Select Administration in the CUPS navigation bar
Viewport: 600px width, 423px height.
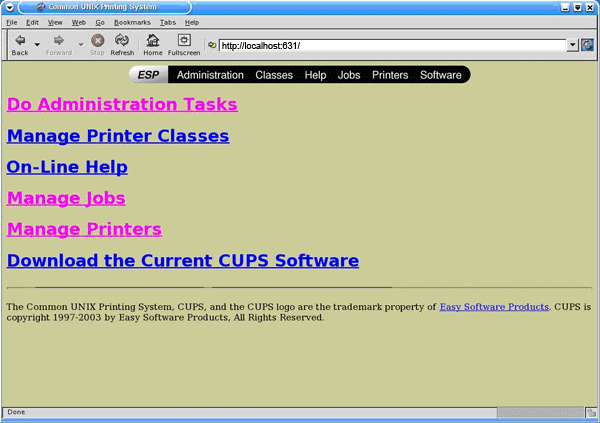click(x=210, y=75)
